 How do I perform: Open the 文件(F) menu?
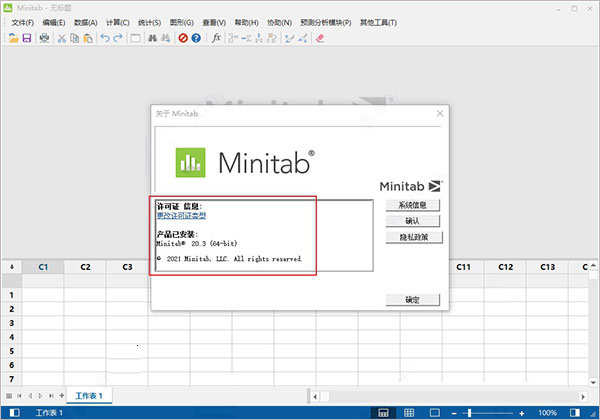(22, 23)
